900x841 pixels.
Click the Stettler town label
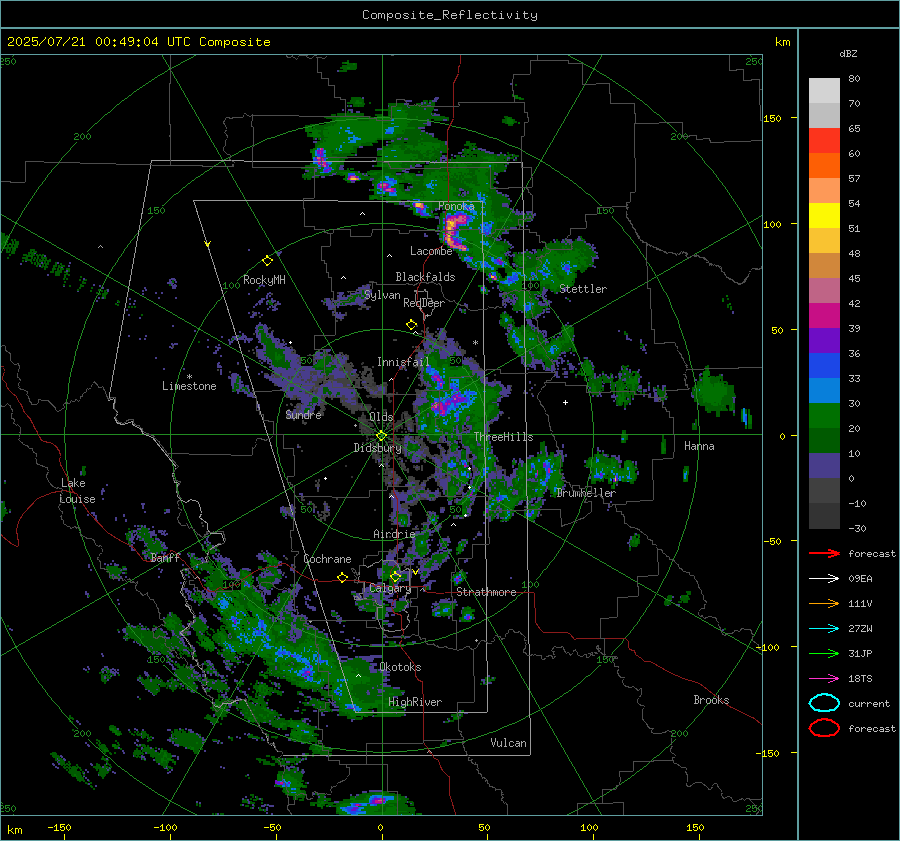coord(583,289)
